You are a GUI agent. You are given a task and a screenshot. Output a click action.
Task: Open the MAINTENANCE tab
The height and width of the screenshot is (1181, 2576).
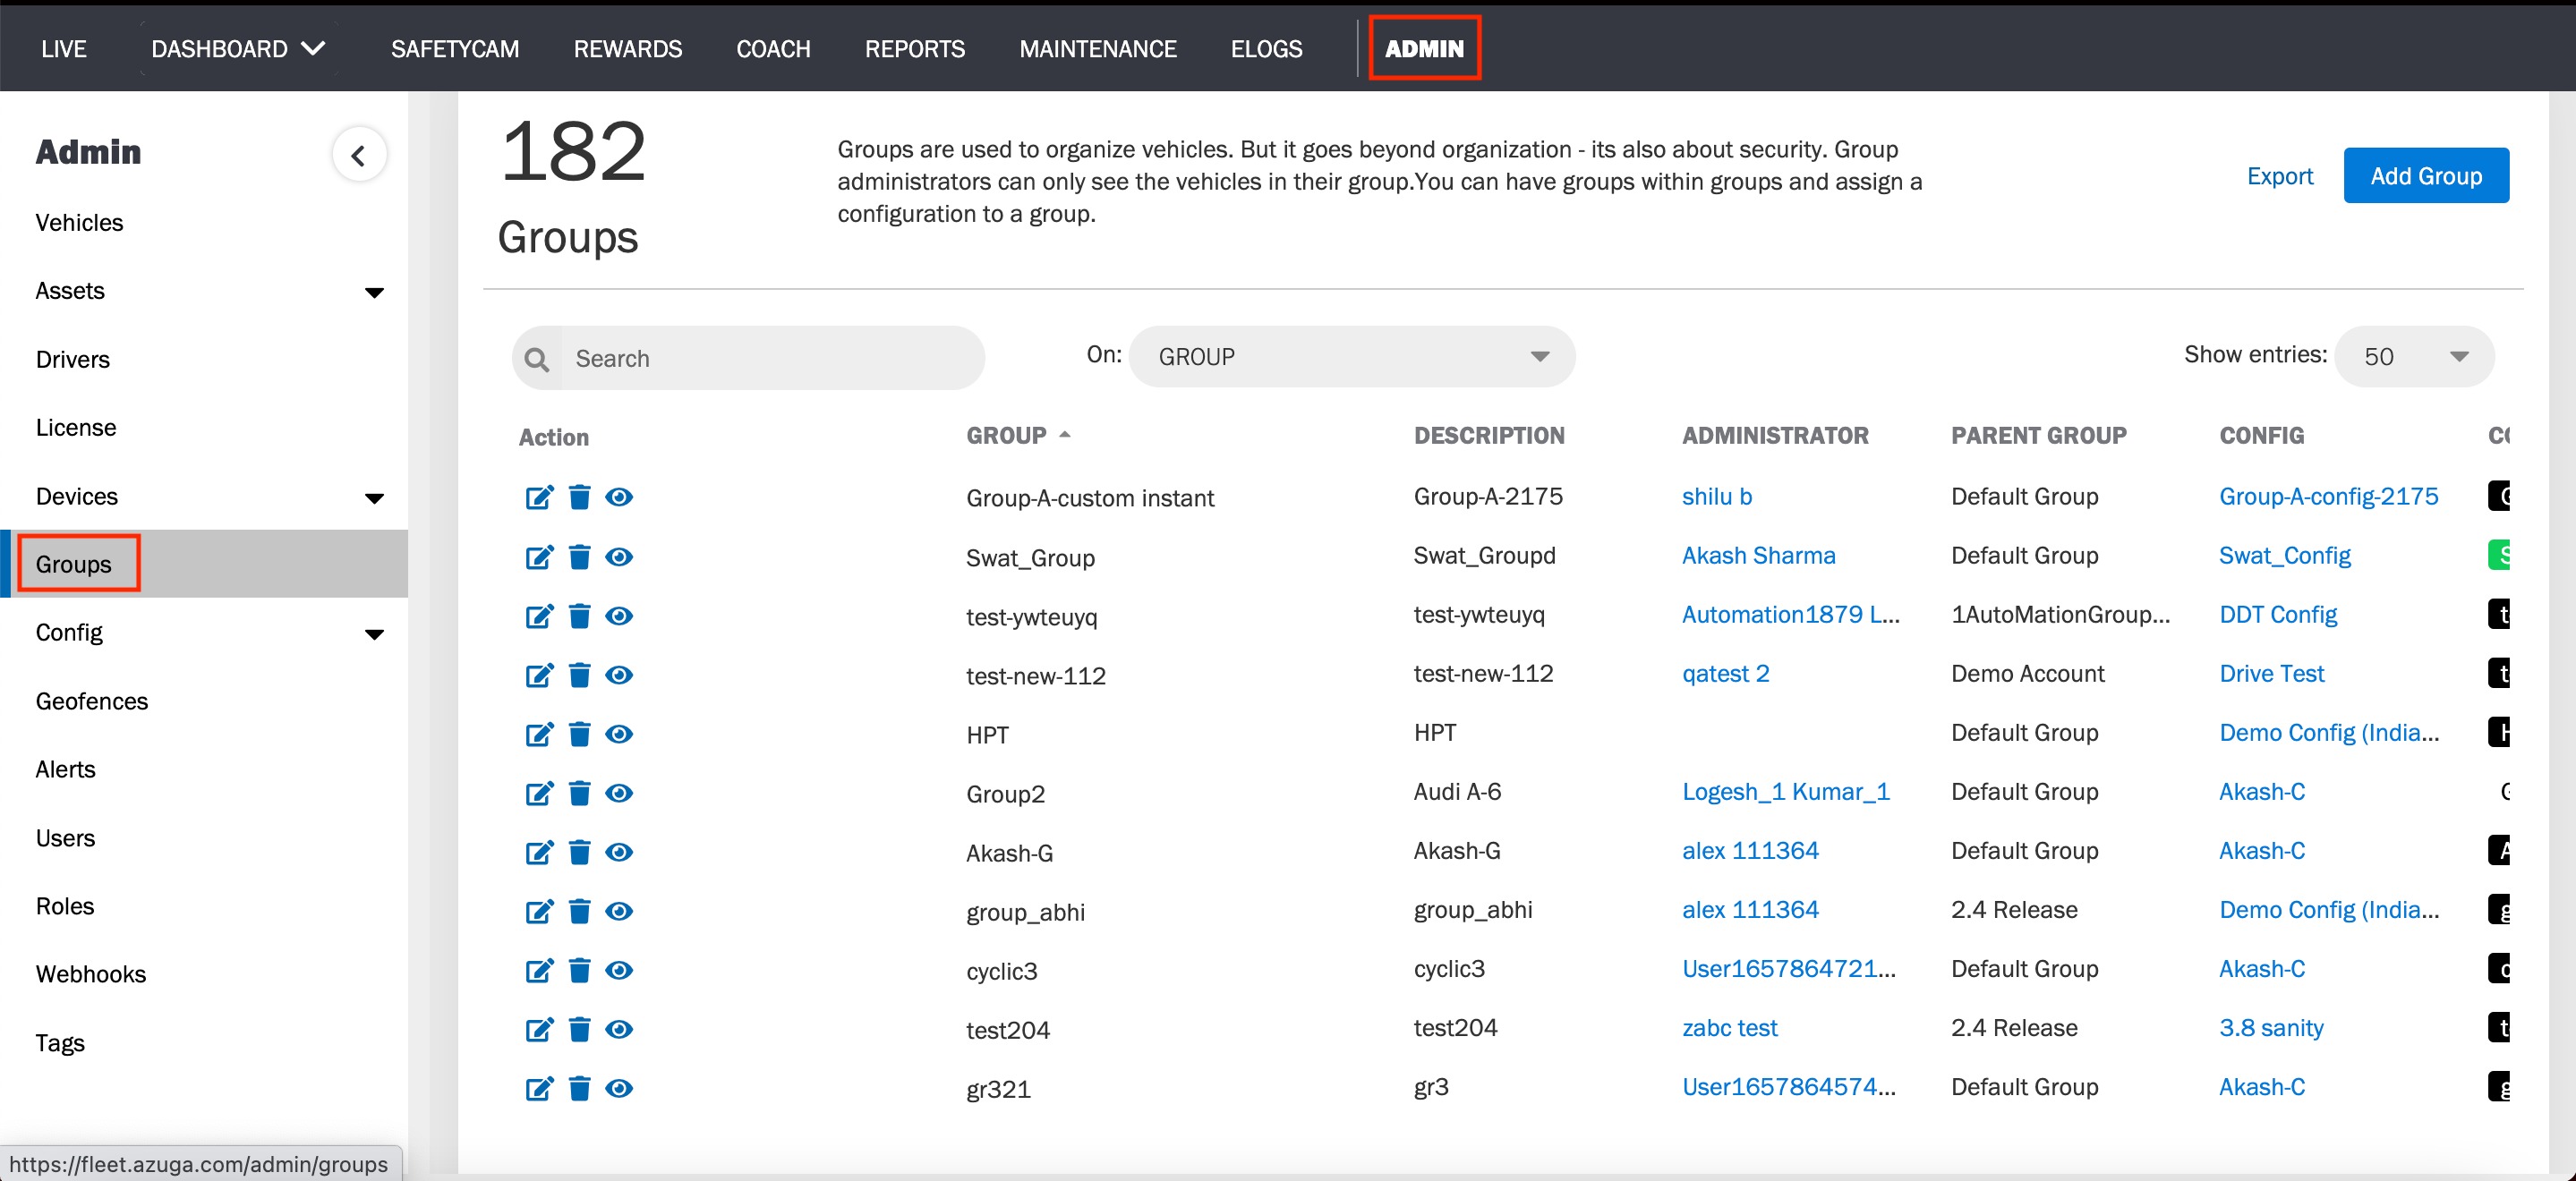pyautogui.click(x=1098, y=48)
